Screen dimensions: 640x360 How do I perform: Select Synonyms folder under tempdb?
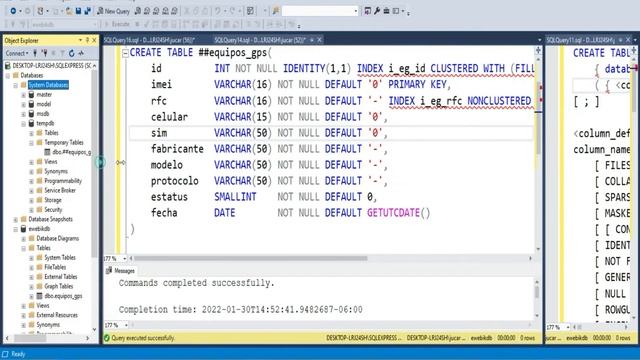(x=56, y=171)
